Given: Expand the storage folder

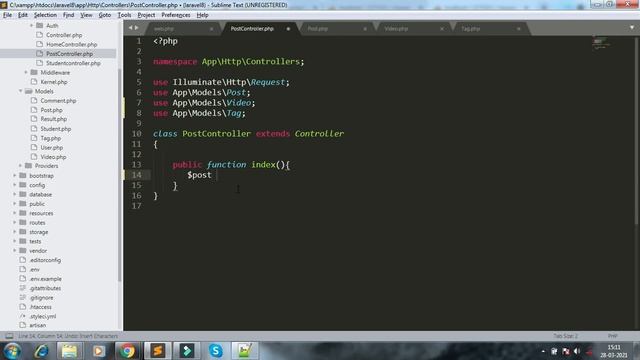Looking at the screenshot, I should pos(15,232).
